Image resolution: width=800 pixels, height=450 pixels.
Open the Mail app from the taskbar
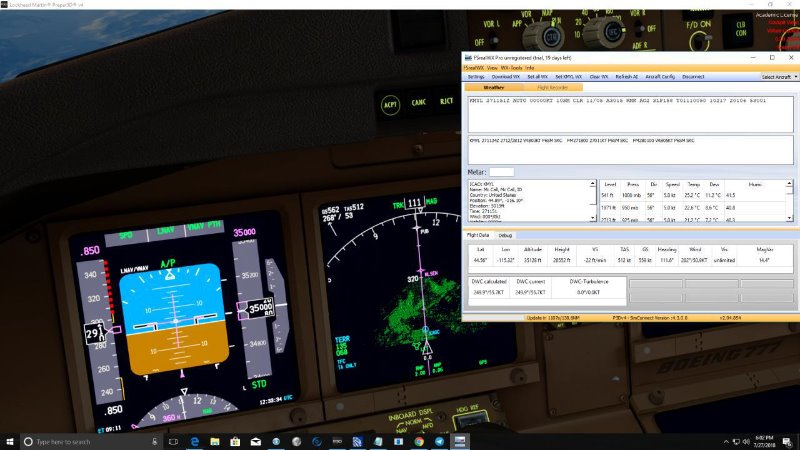256,442
